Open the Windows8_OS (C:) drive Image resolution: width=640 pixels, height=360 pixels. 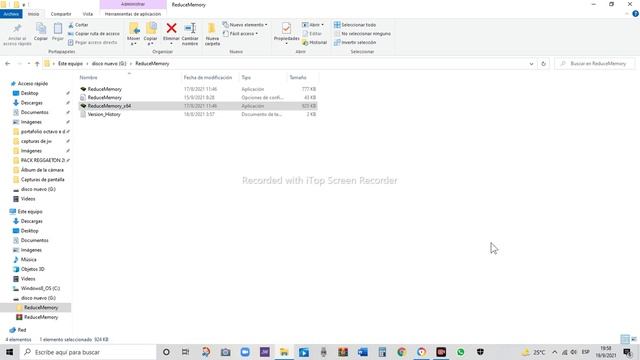pos(40,289)
